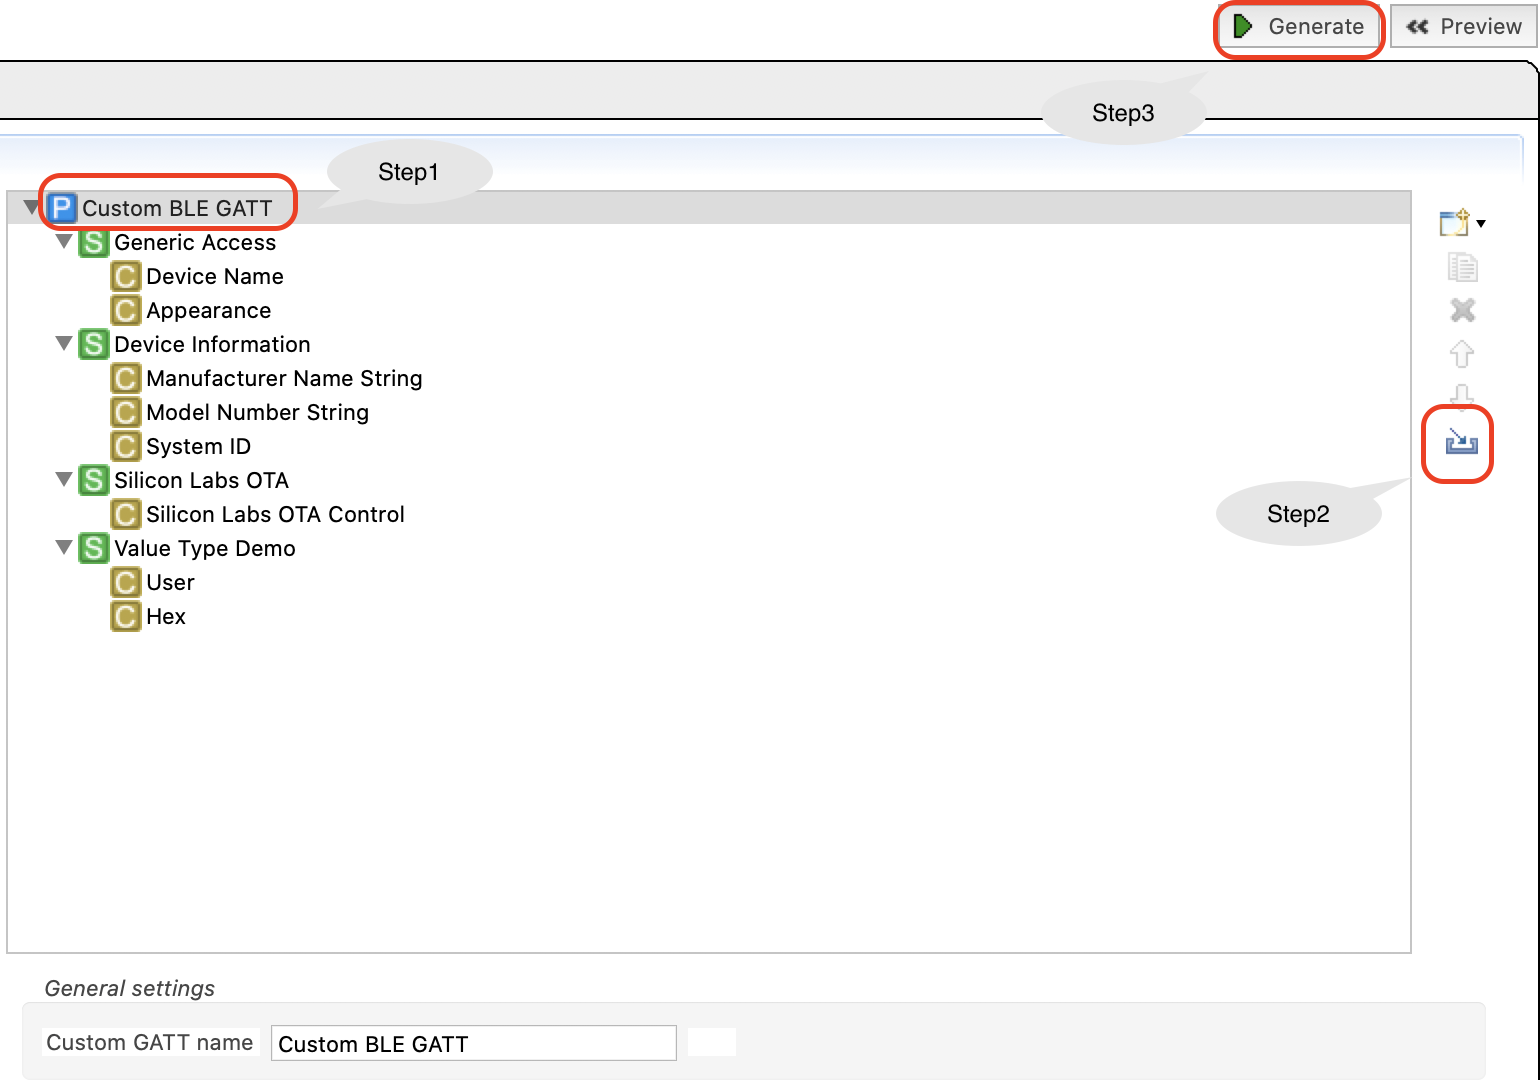
Task: Click the blue P profile icon
Action: pyautogui.click(x=62, y=208)
